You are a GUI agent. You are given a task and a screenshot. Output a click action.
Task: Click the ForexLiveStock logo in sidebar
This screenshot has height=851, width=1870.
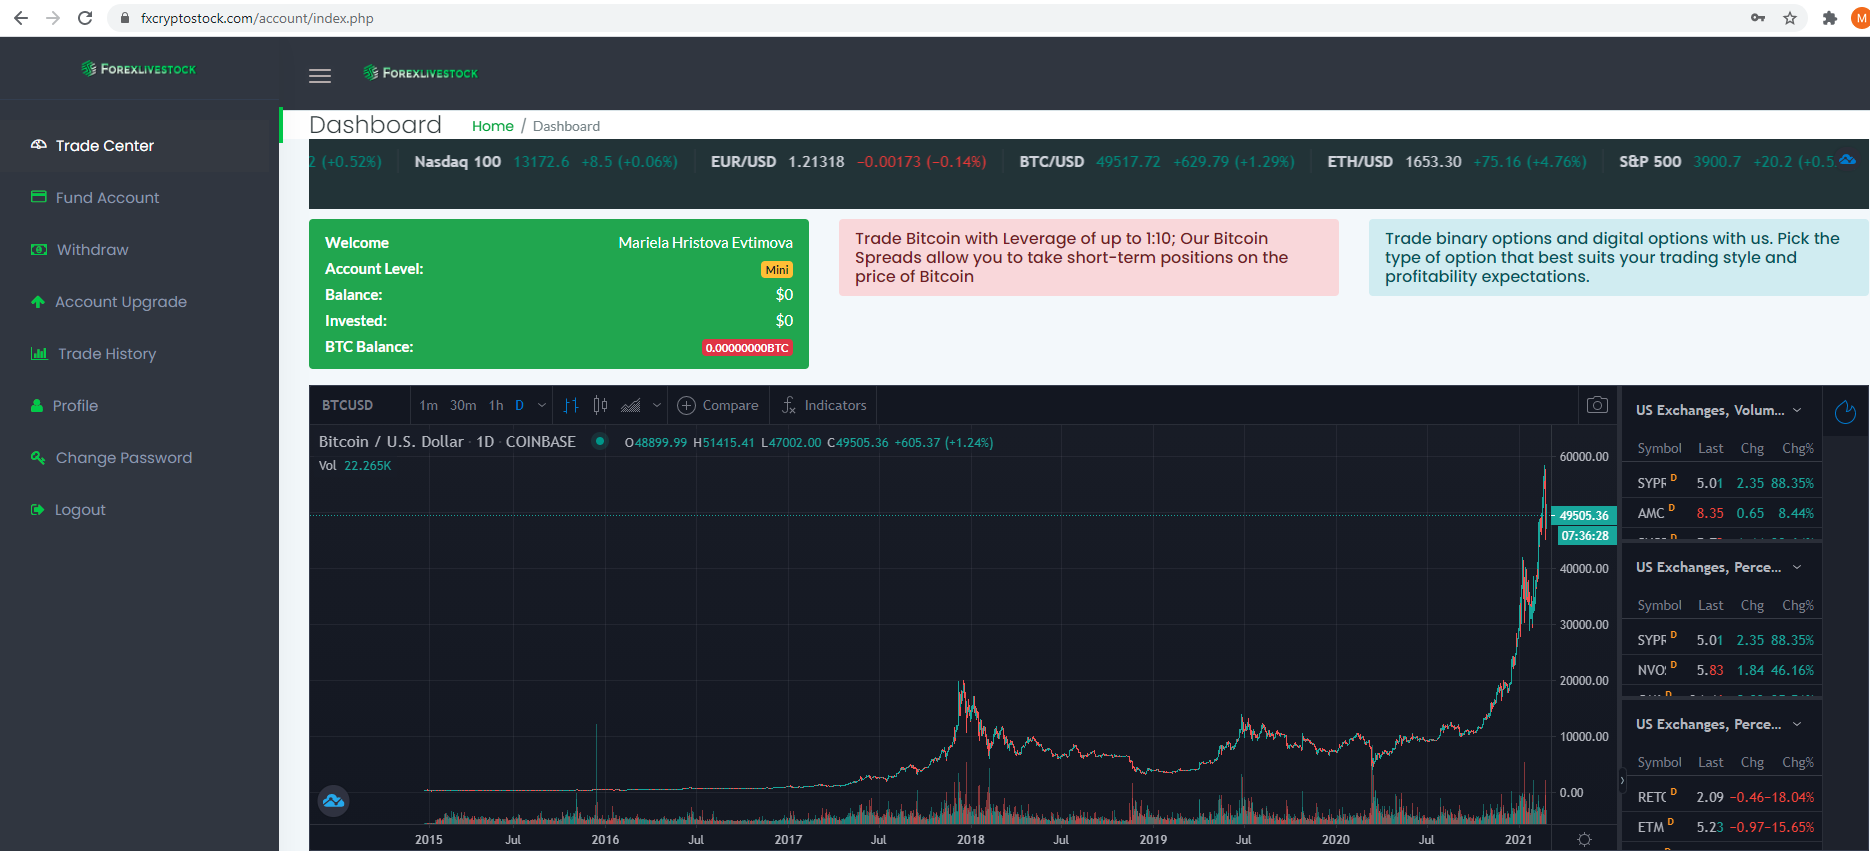138,69
